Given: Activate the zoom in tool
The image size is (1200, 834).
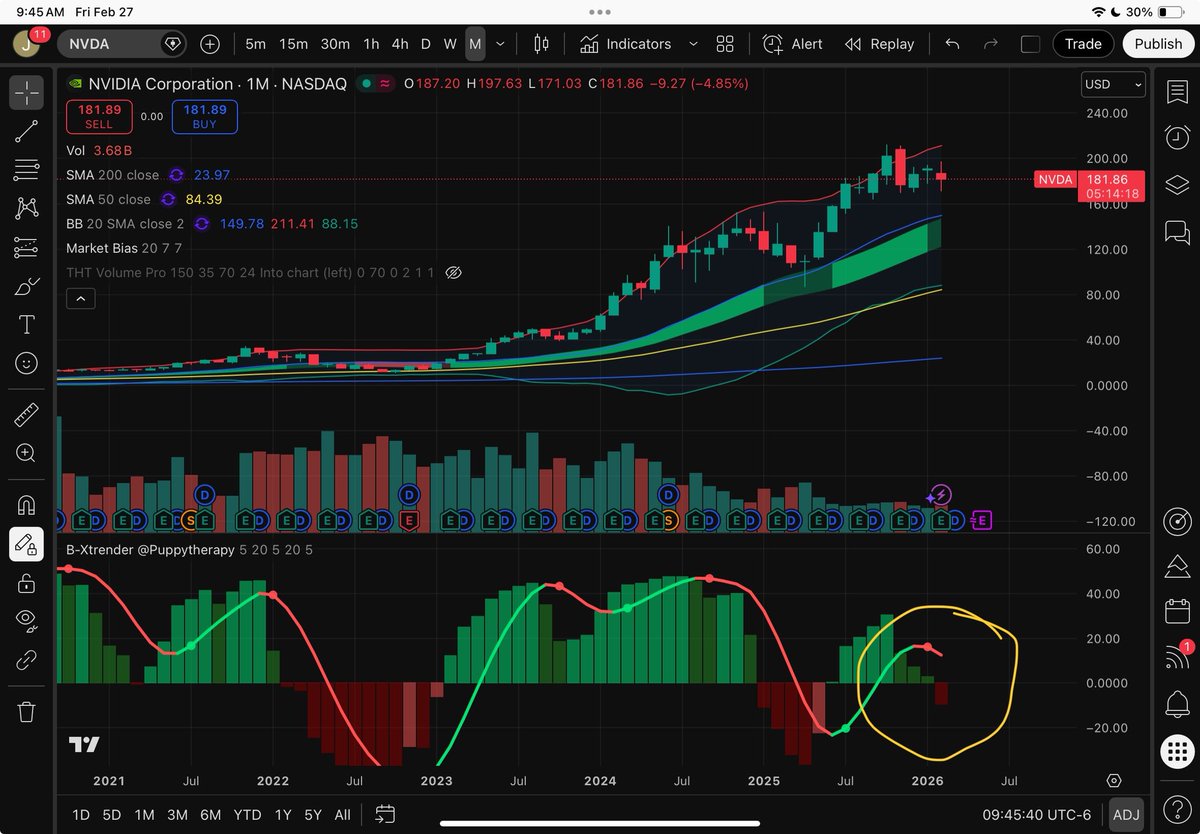Looking at the screenshot, I should tap(27, 452).
